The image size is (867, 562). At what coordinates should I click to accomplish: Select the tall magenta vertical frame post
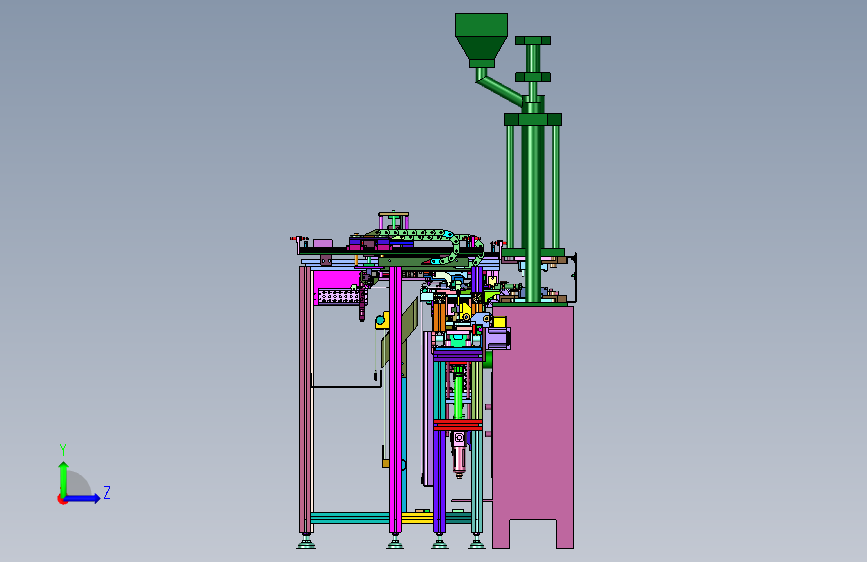coord(395,399)
